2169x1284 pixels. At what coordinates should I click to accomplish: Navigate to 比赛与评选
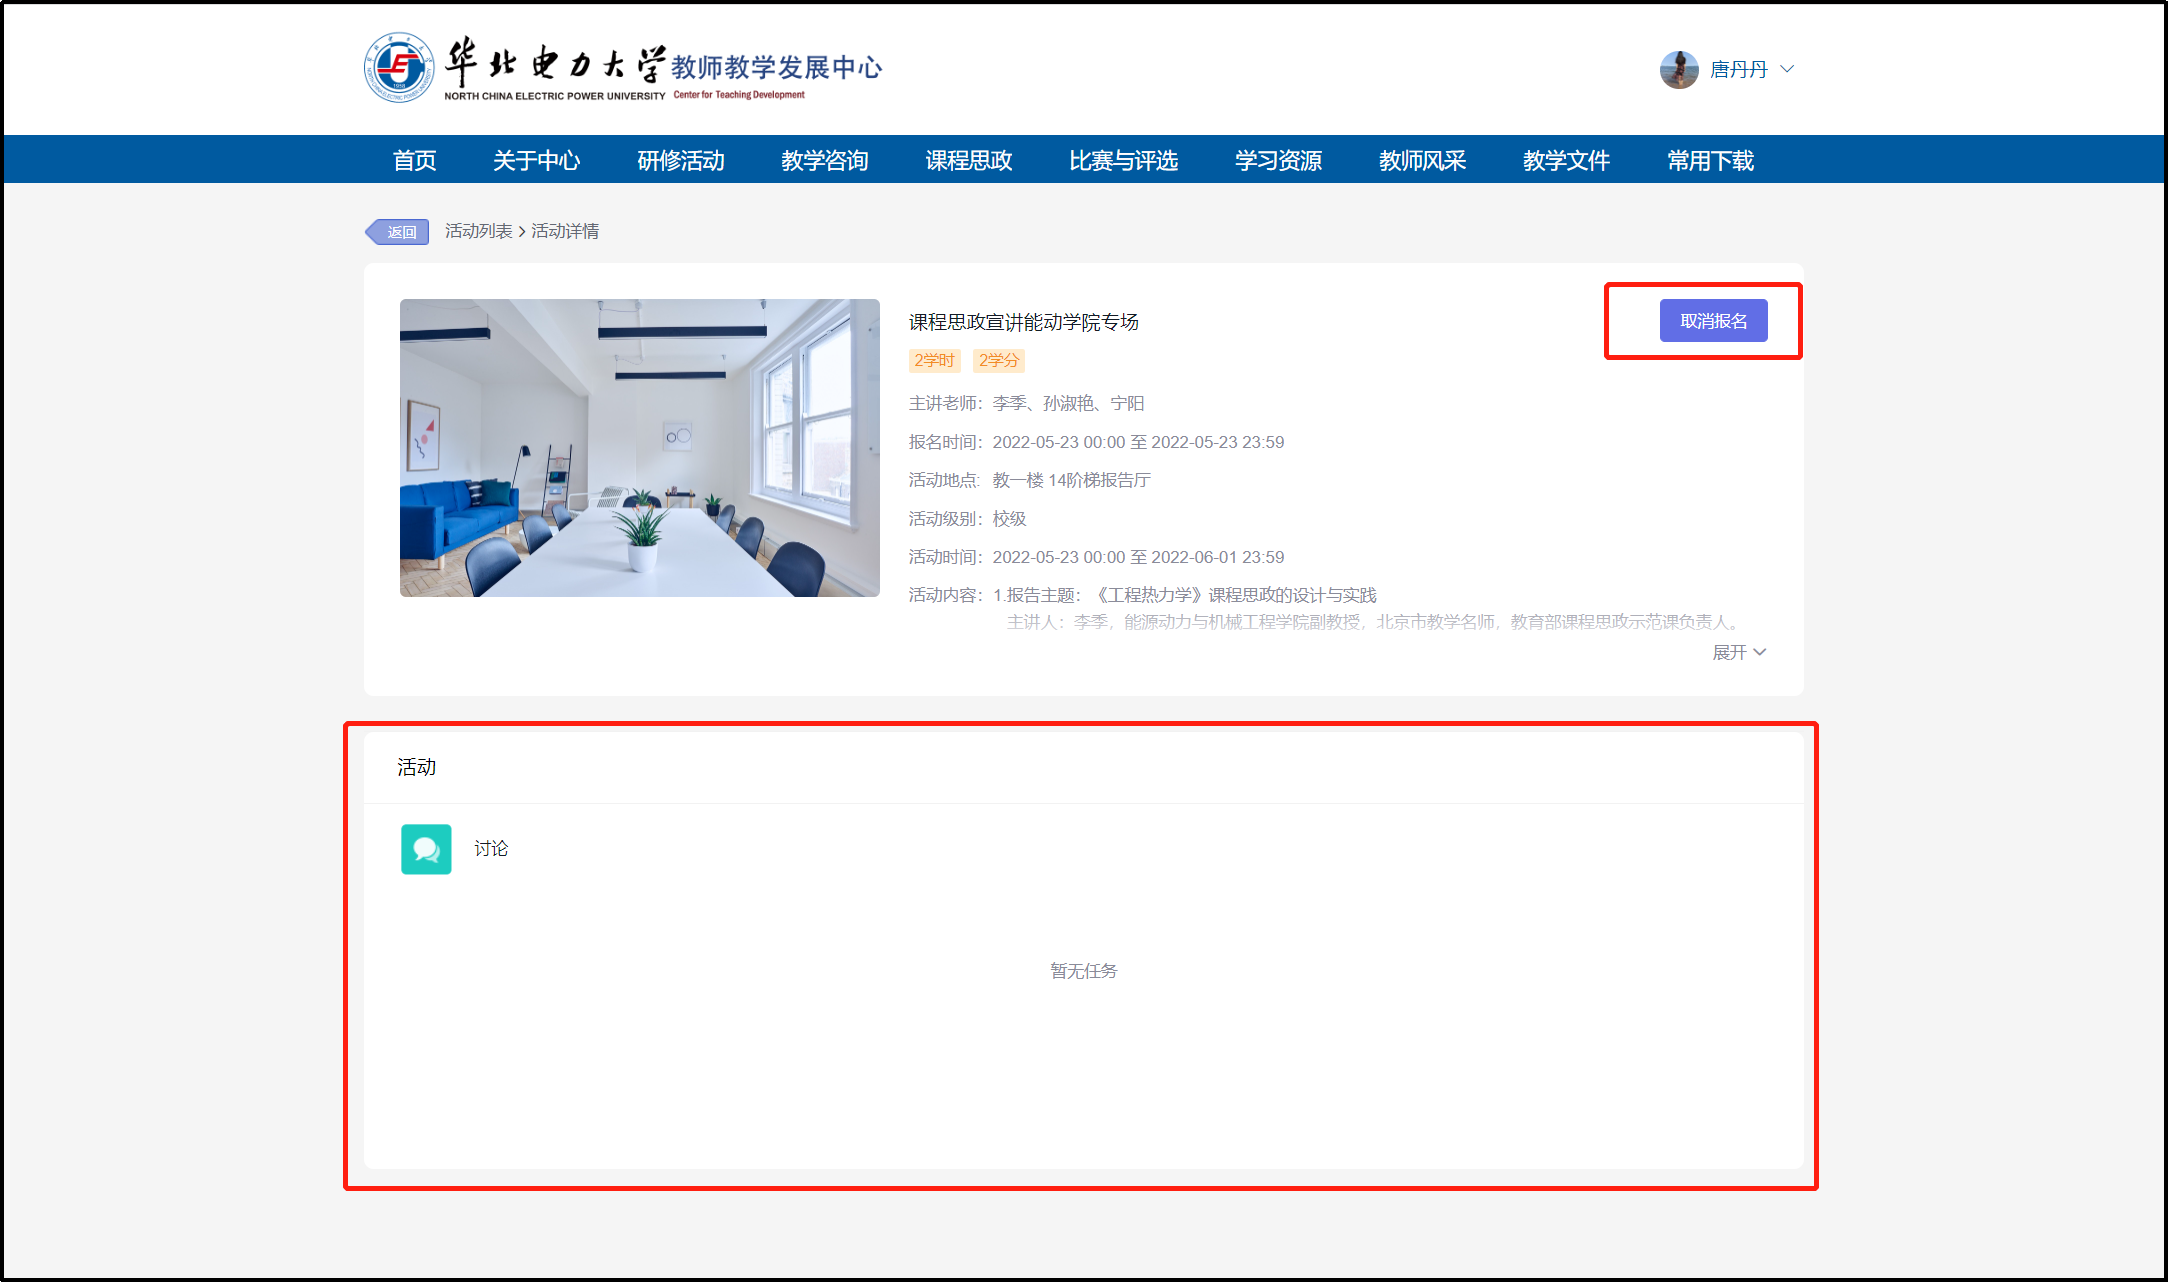[x=1123, y=160]
